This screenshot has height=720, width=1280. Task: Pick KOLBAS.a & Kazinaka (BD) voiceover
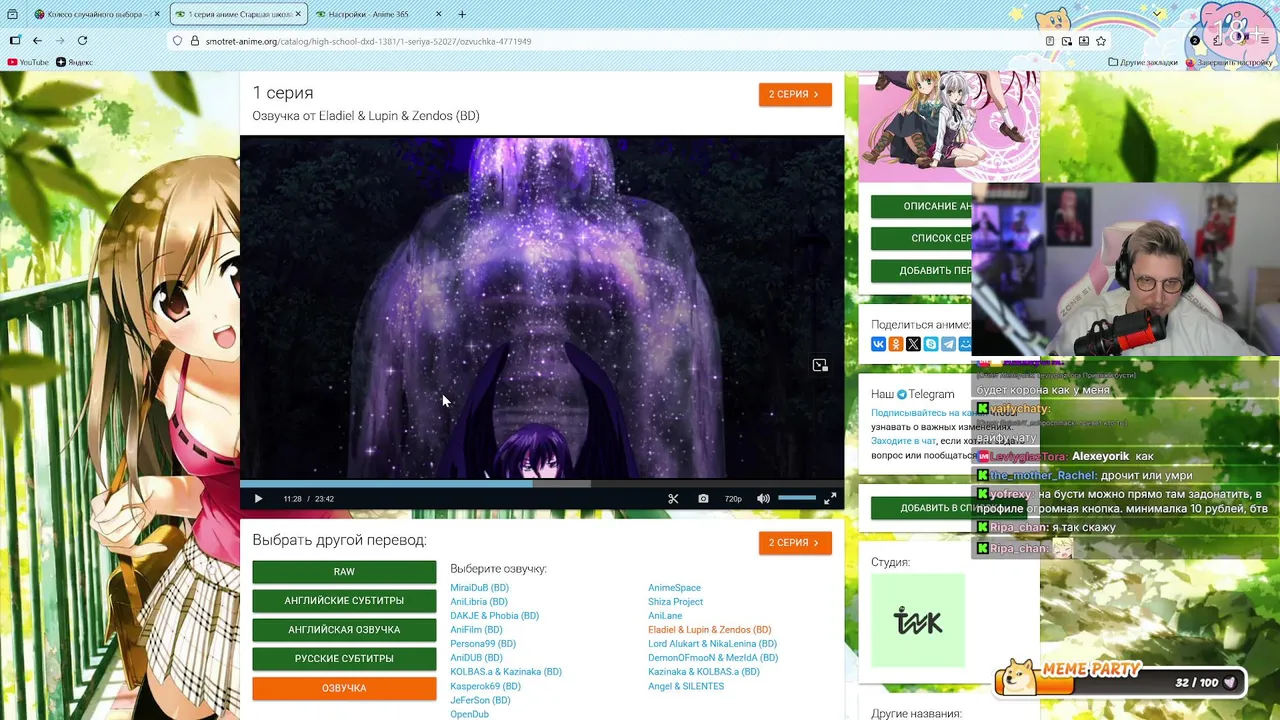click(506, 672)
